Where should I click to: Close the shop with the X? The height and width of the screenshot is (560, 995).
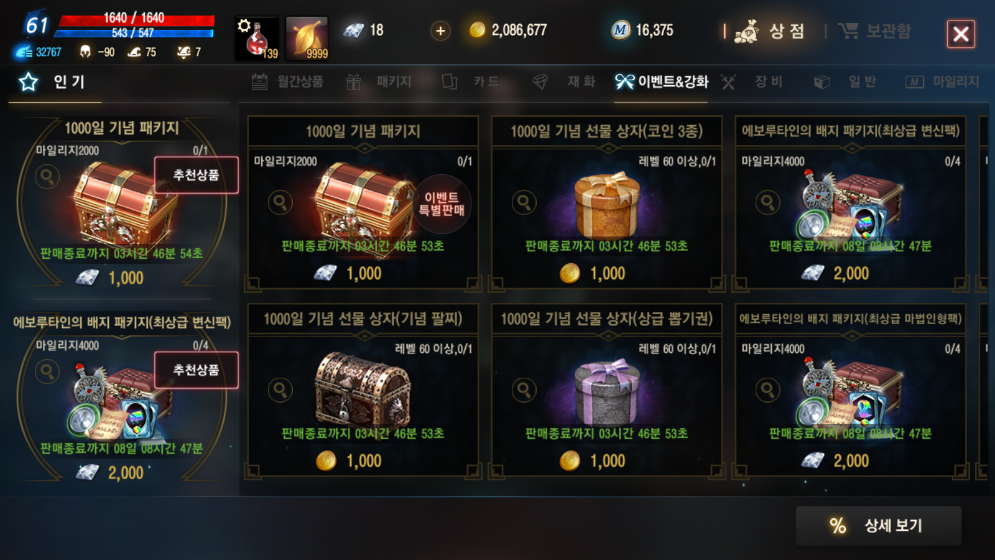pos(961,34)
